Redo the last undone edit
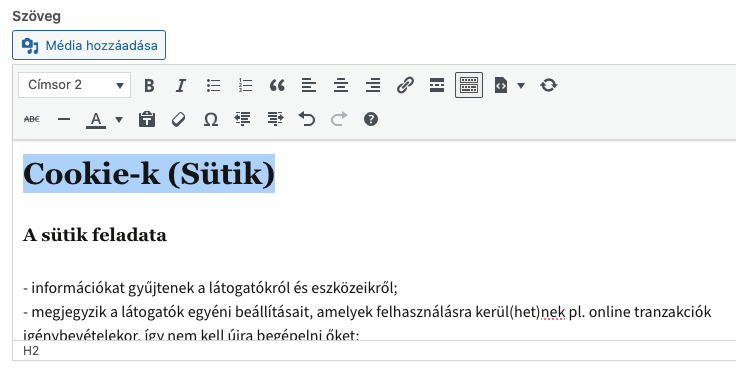The image size is (736, 375). pos(339,119)
